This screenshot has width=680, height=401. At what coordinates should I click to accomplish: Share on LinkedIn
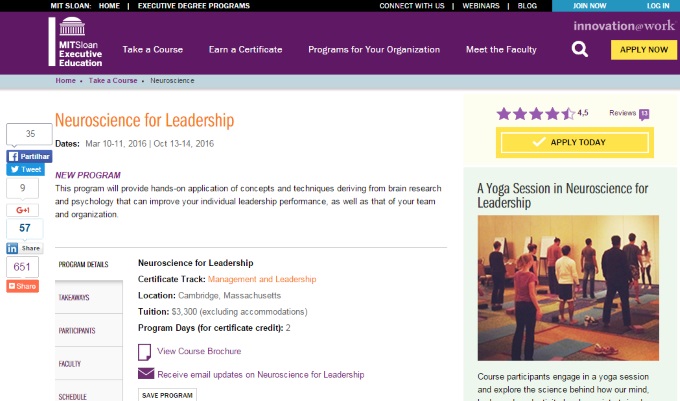point(24,247)
